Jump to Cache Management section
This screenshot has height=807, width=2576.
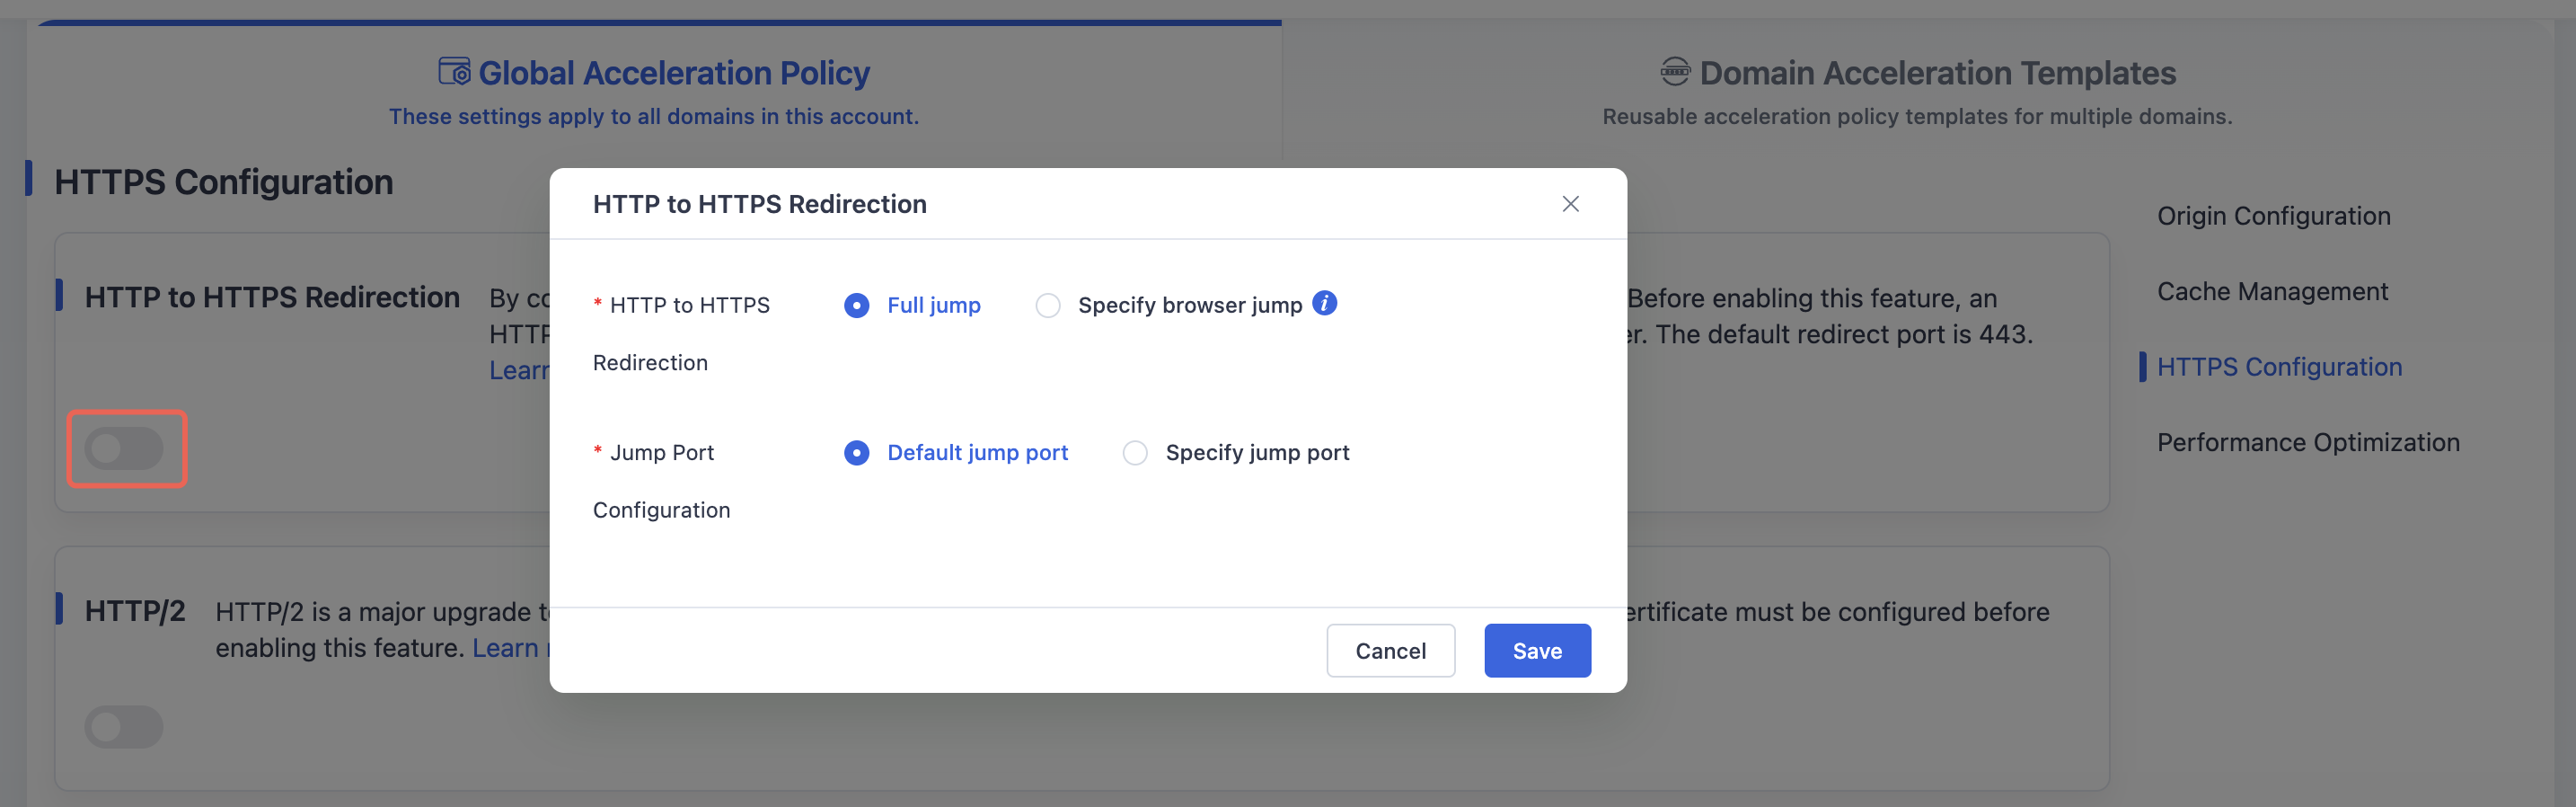[x=2272, y=292]
